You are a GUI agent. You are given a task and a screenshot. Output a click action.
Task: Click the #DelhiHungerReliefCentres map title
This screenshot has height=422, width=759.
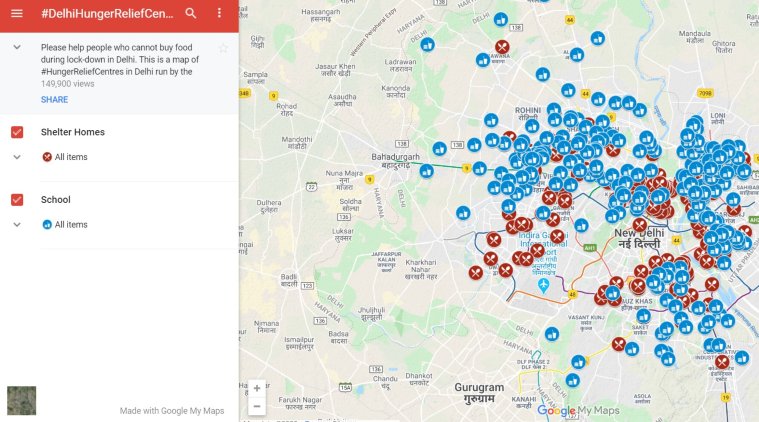tap(107, 14)
